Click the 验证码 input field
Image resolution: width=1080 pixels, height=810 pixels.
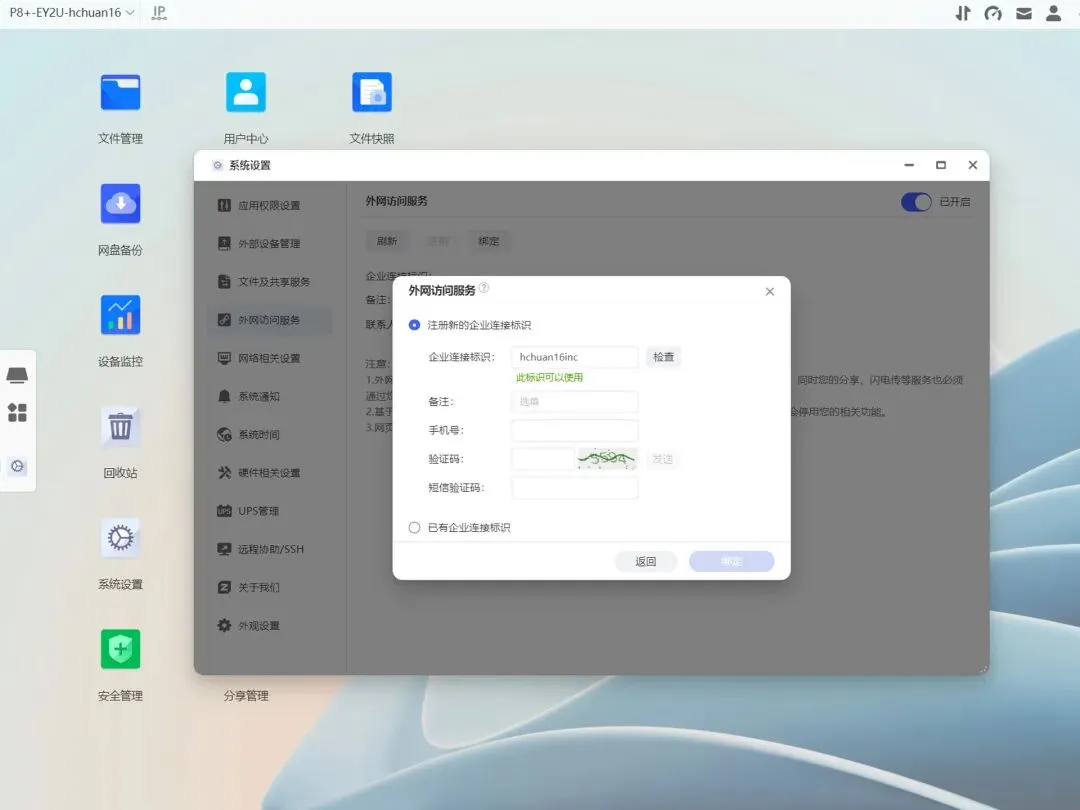point(543,459)
